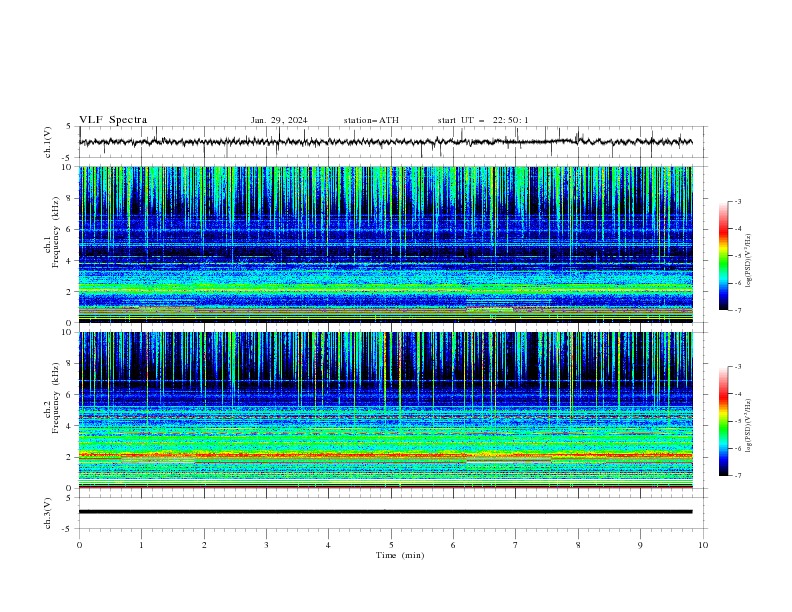Click time axis tick label "9"
The width and height of the screenshot is (792, 612).
click(x=640, y=545)
